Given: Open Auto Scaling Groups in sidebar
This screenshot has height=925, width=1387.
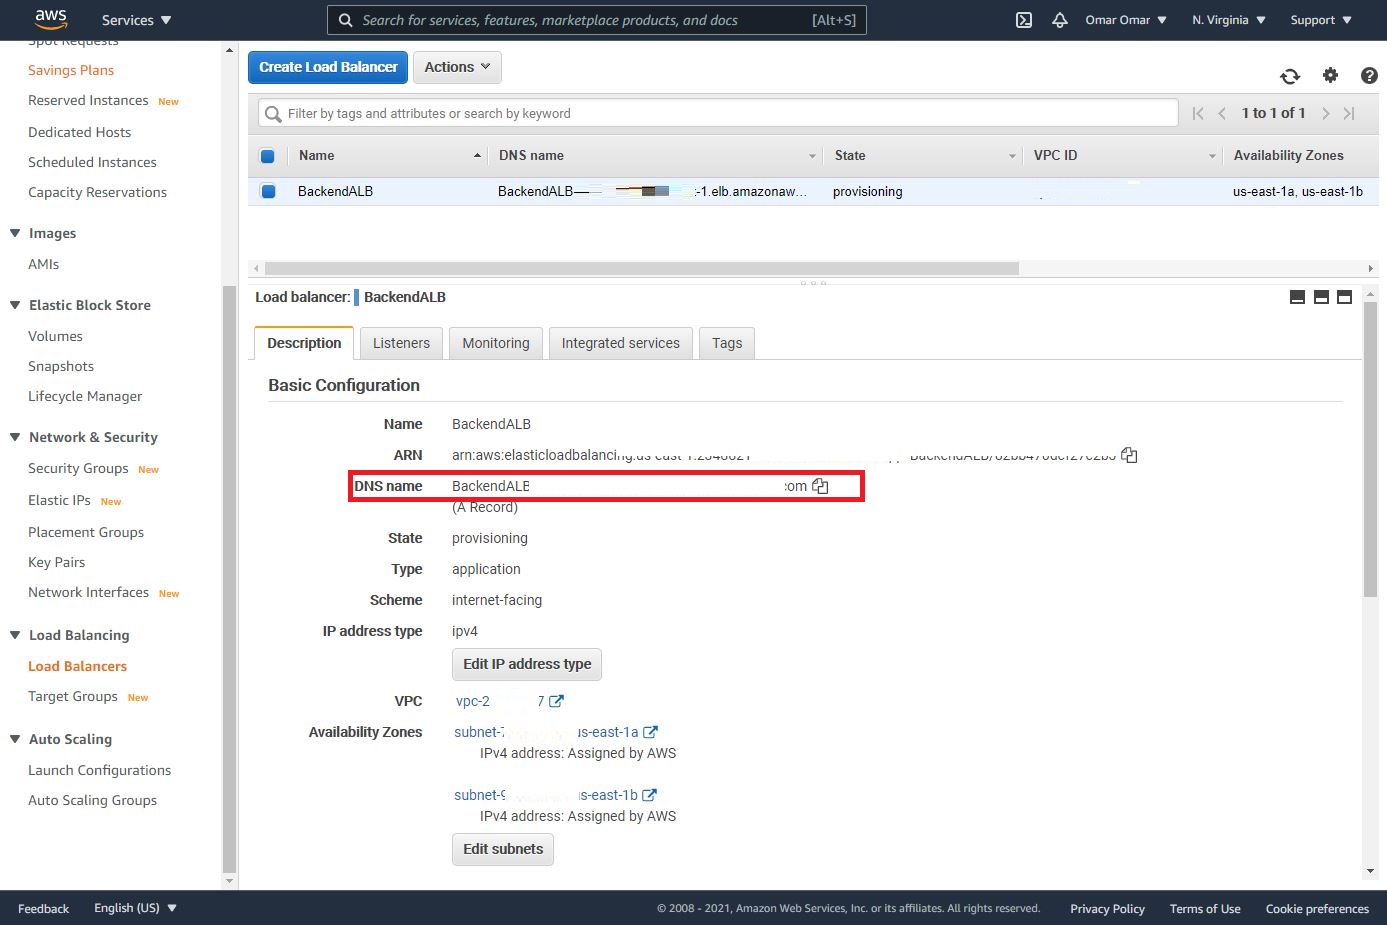Looking at the screenshot, I should (x=92, y=800).
